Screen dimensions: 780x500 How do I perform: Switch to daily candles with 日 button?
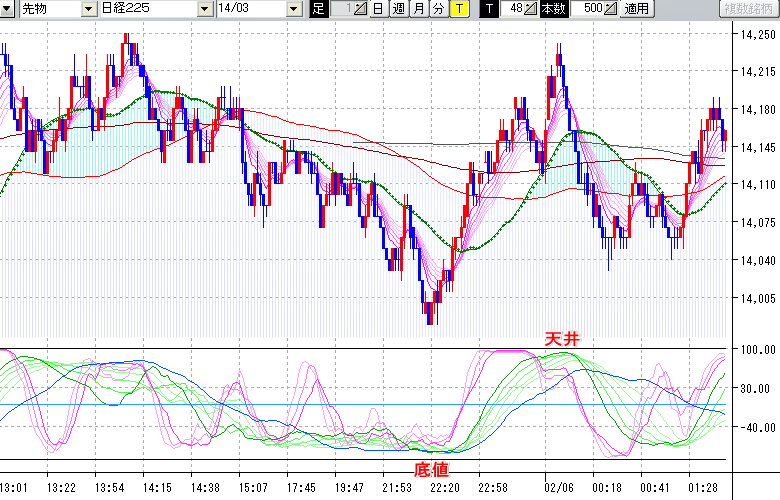[x=377, y=9]
